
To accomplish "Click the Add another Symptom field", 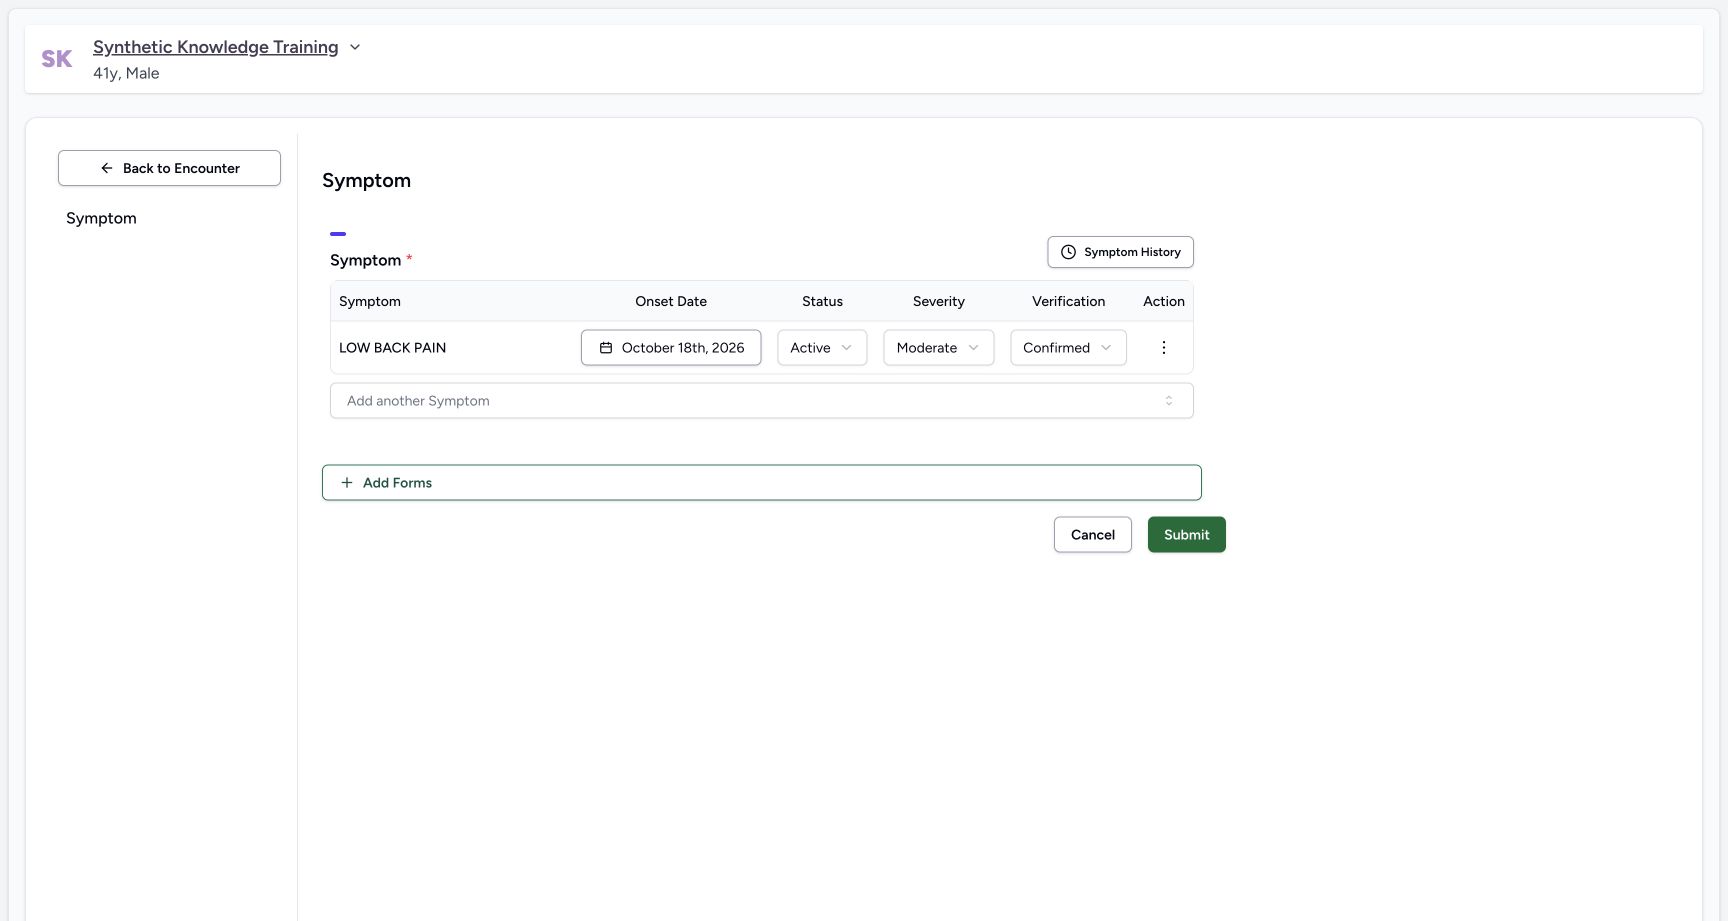I will 761,401.
